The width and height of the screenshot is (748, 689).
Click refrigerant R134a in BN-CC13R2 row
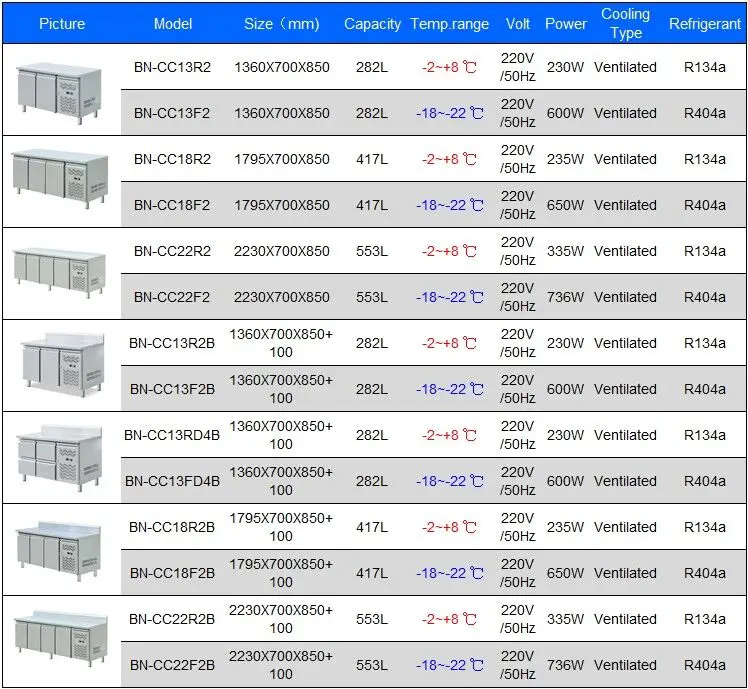pyautogui.click(x=705, y=67)
